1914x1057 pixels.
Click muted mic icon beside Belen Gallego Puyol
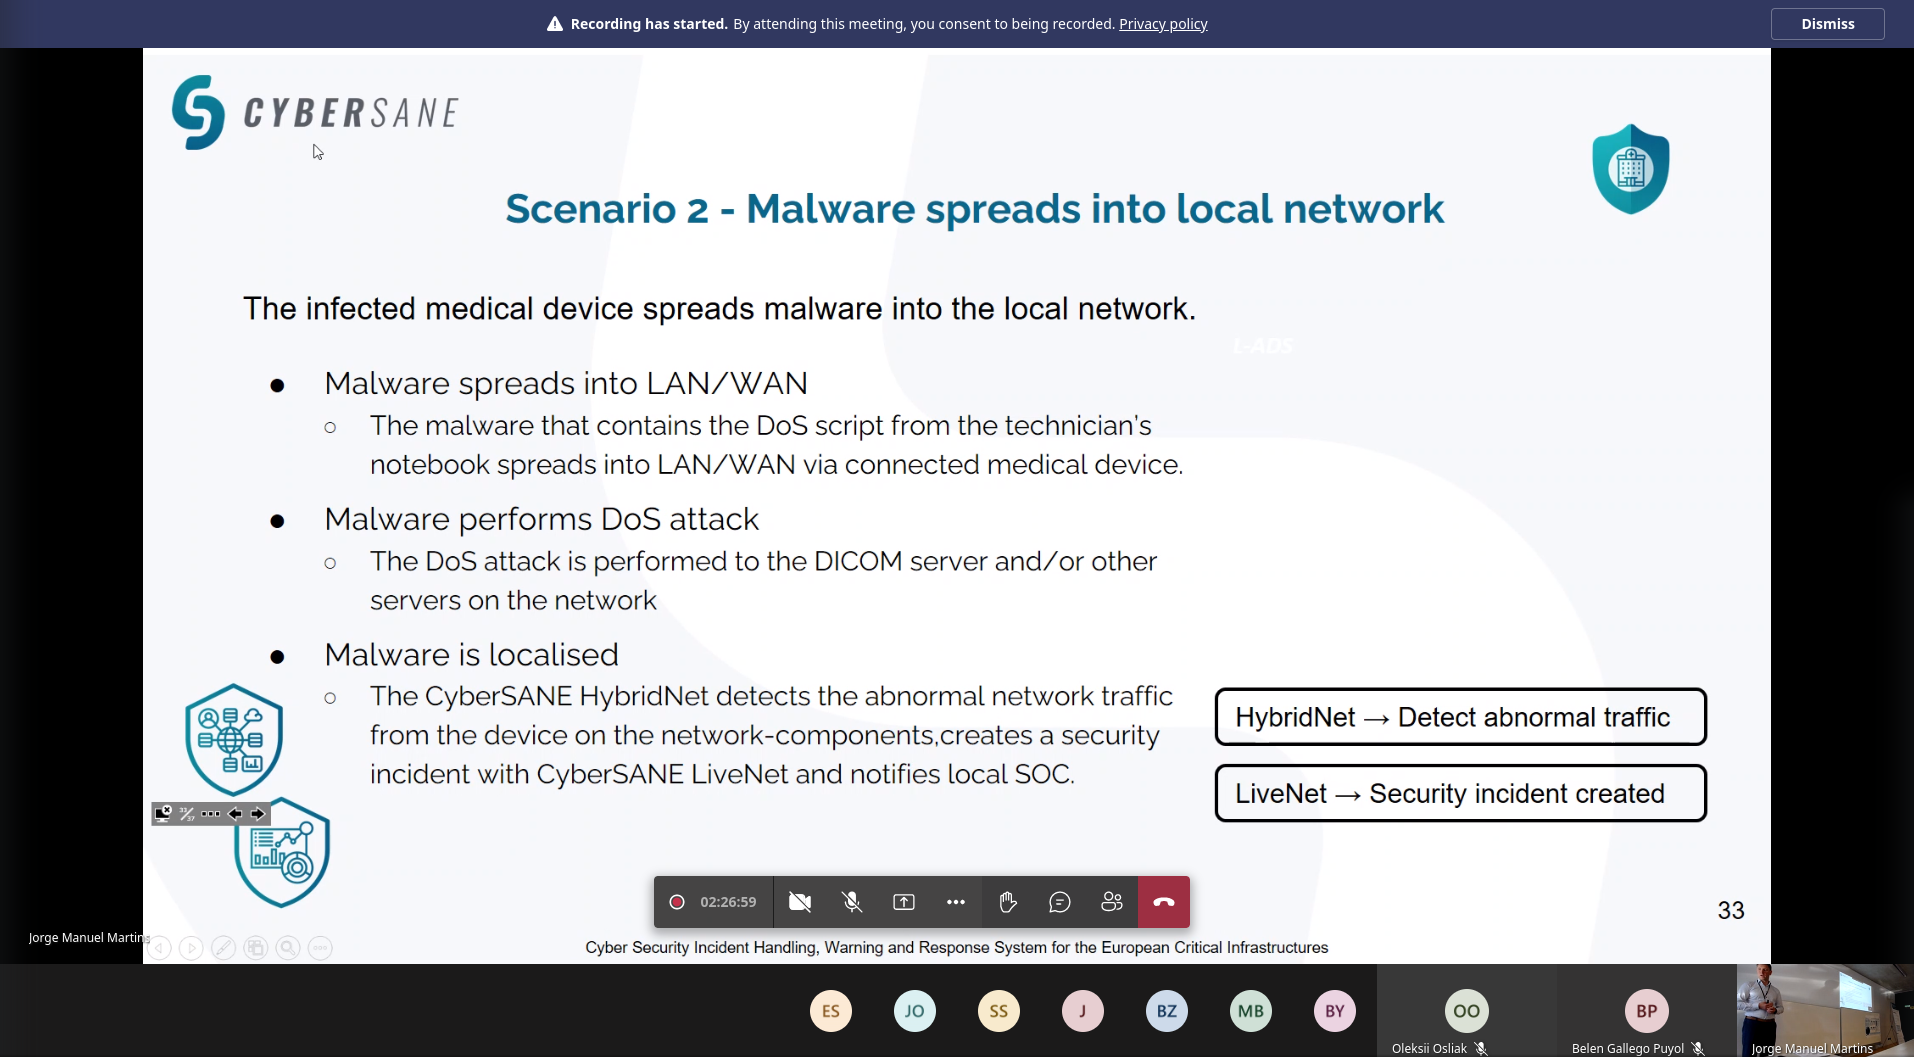[x=1698, y=1049]
